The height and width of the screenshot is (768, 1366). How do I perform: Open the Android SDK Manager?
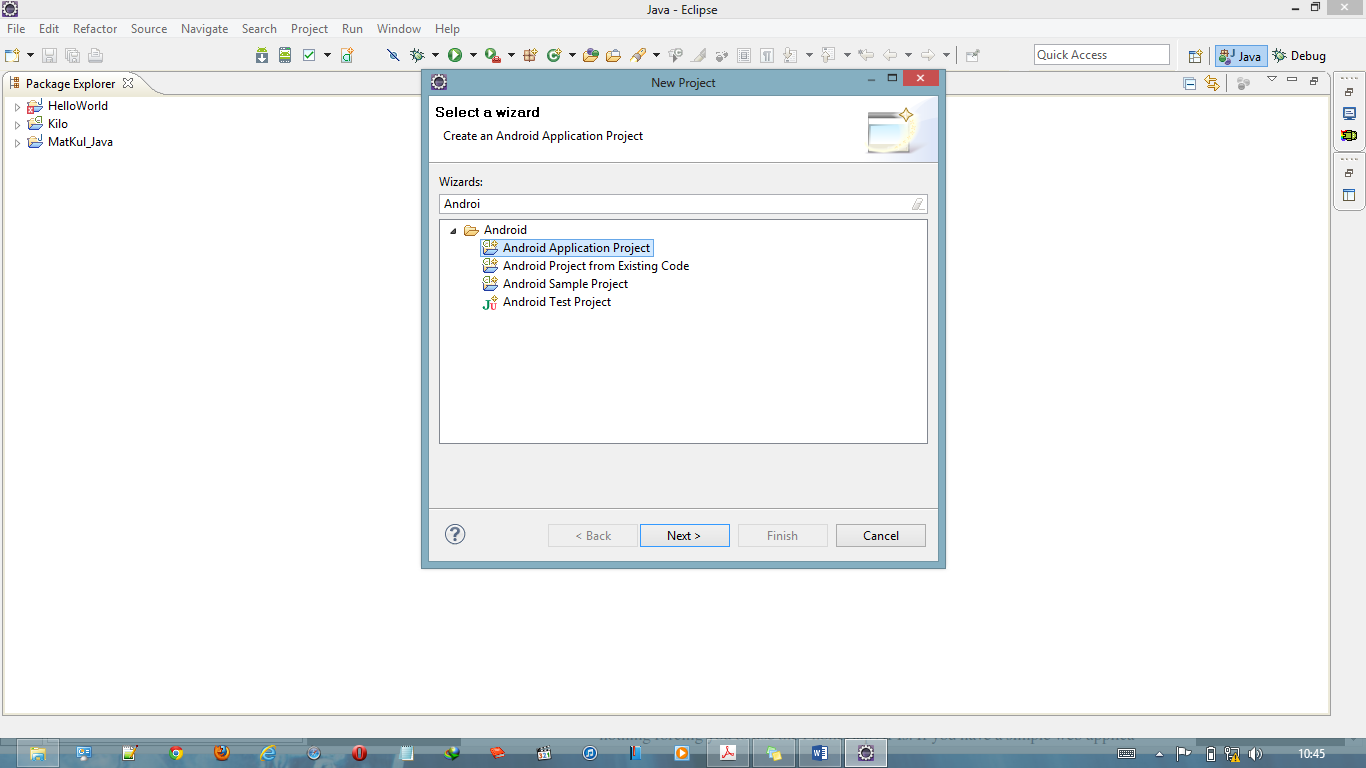pyautogui.click(x=260, y=55)
